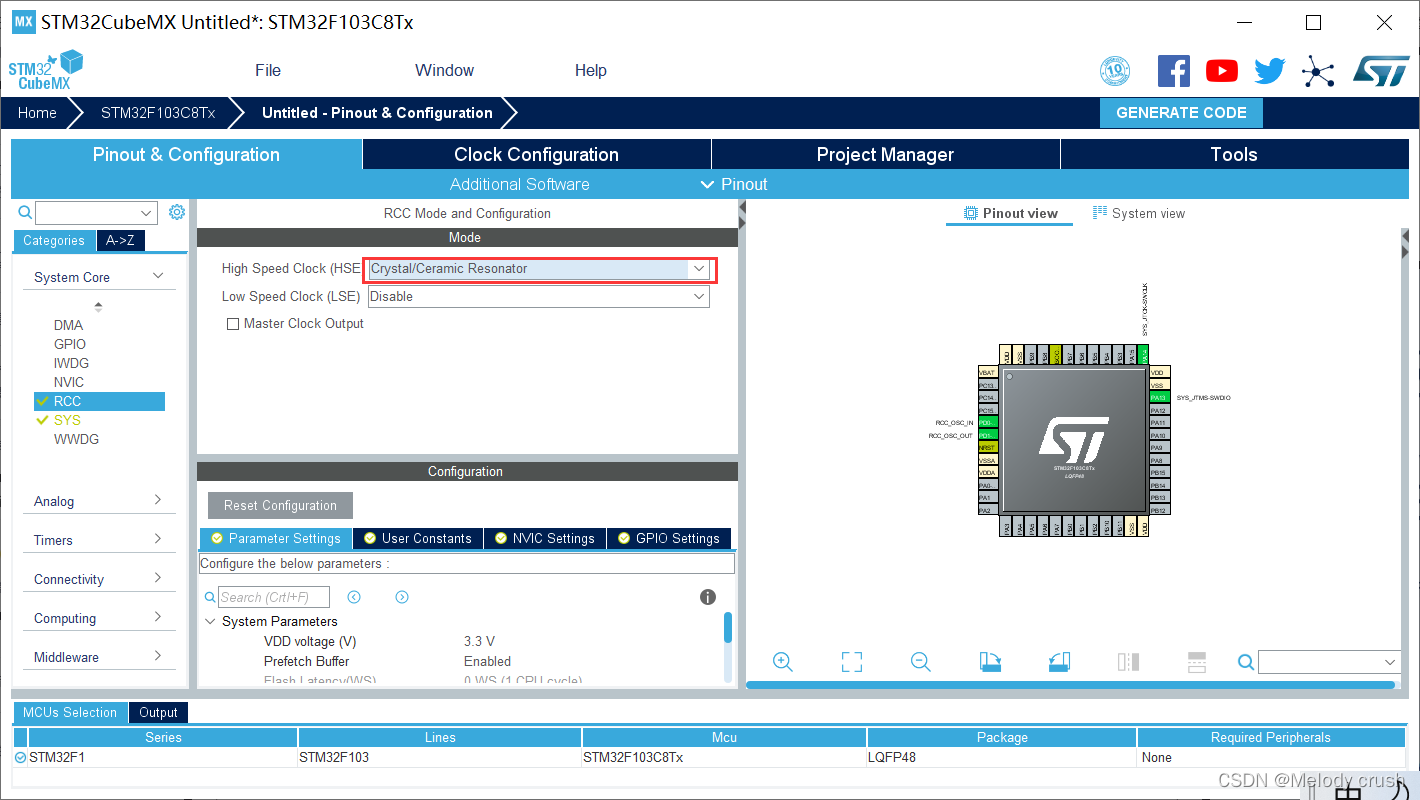Open the NVIC Settings tab
Viewport: 1420px width, 800px height.
pyautogui.click(x=545, y=538)
